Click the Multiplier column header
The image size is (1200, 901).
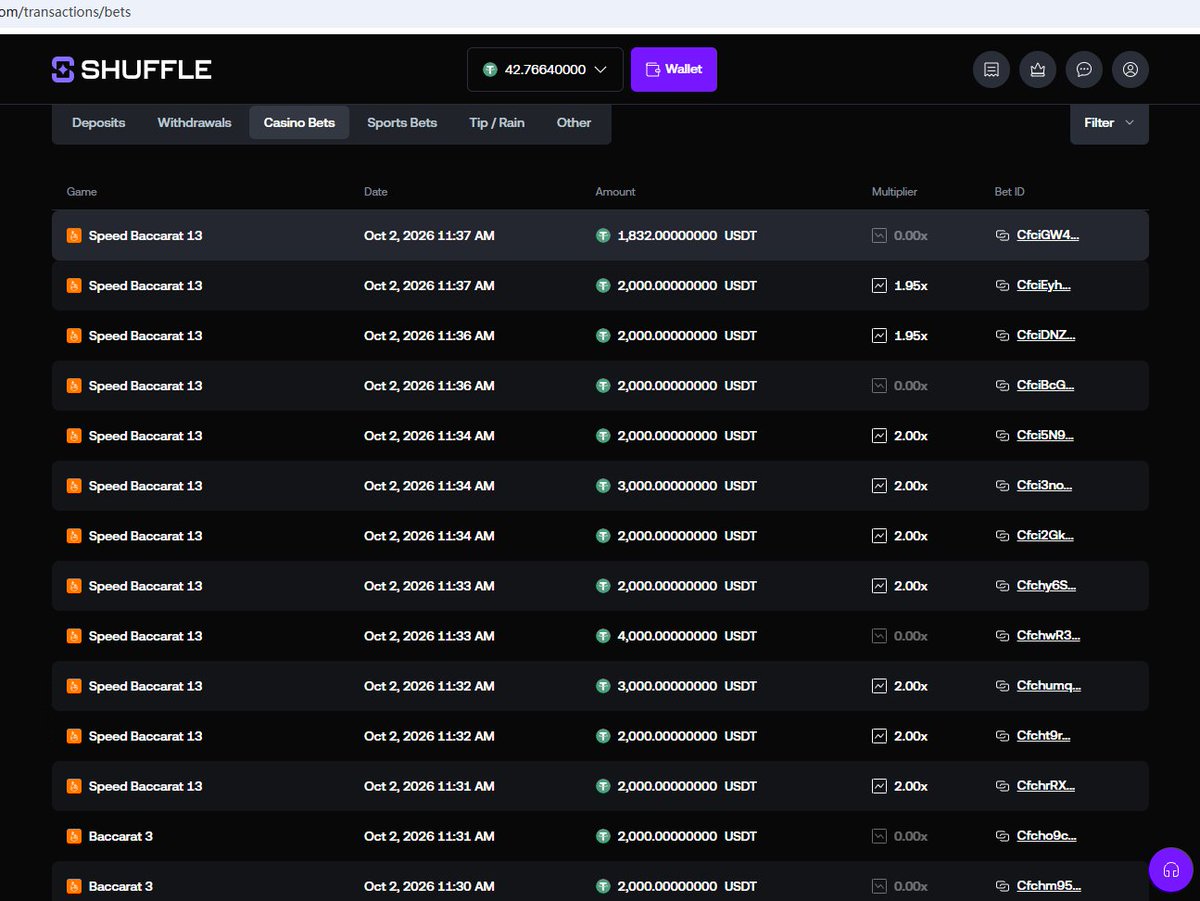(895, 192)
